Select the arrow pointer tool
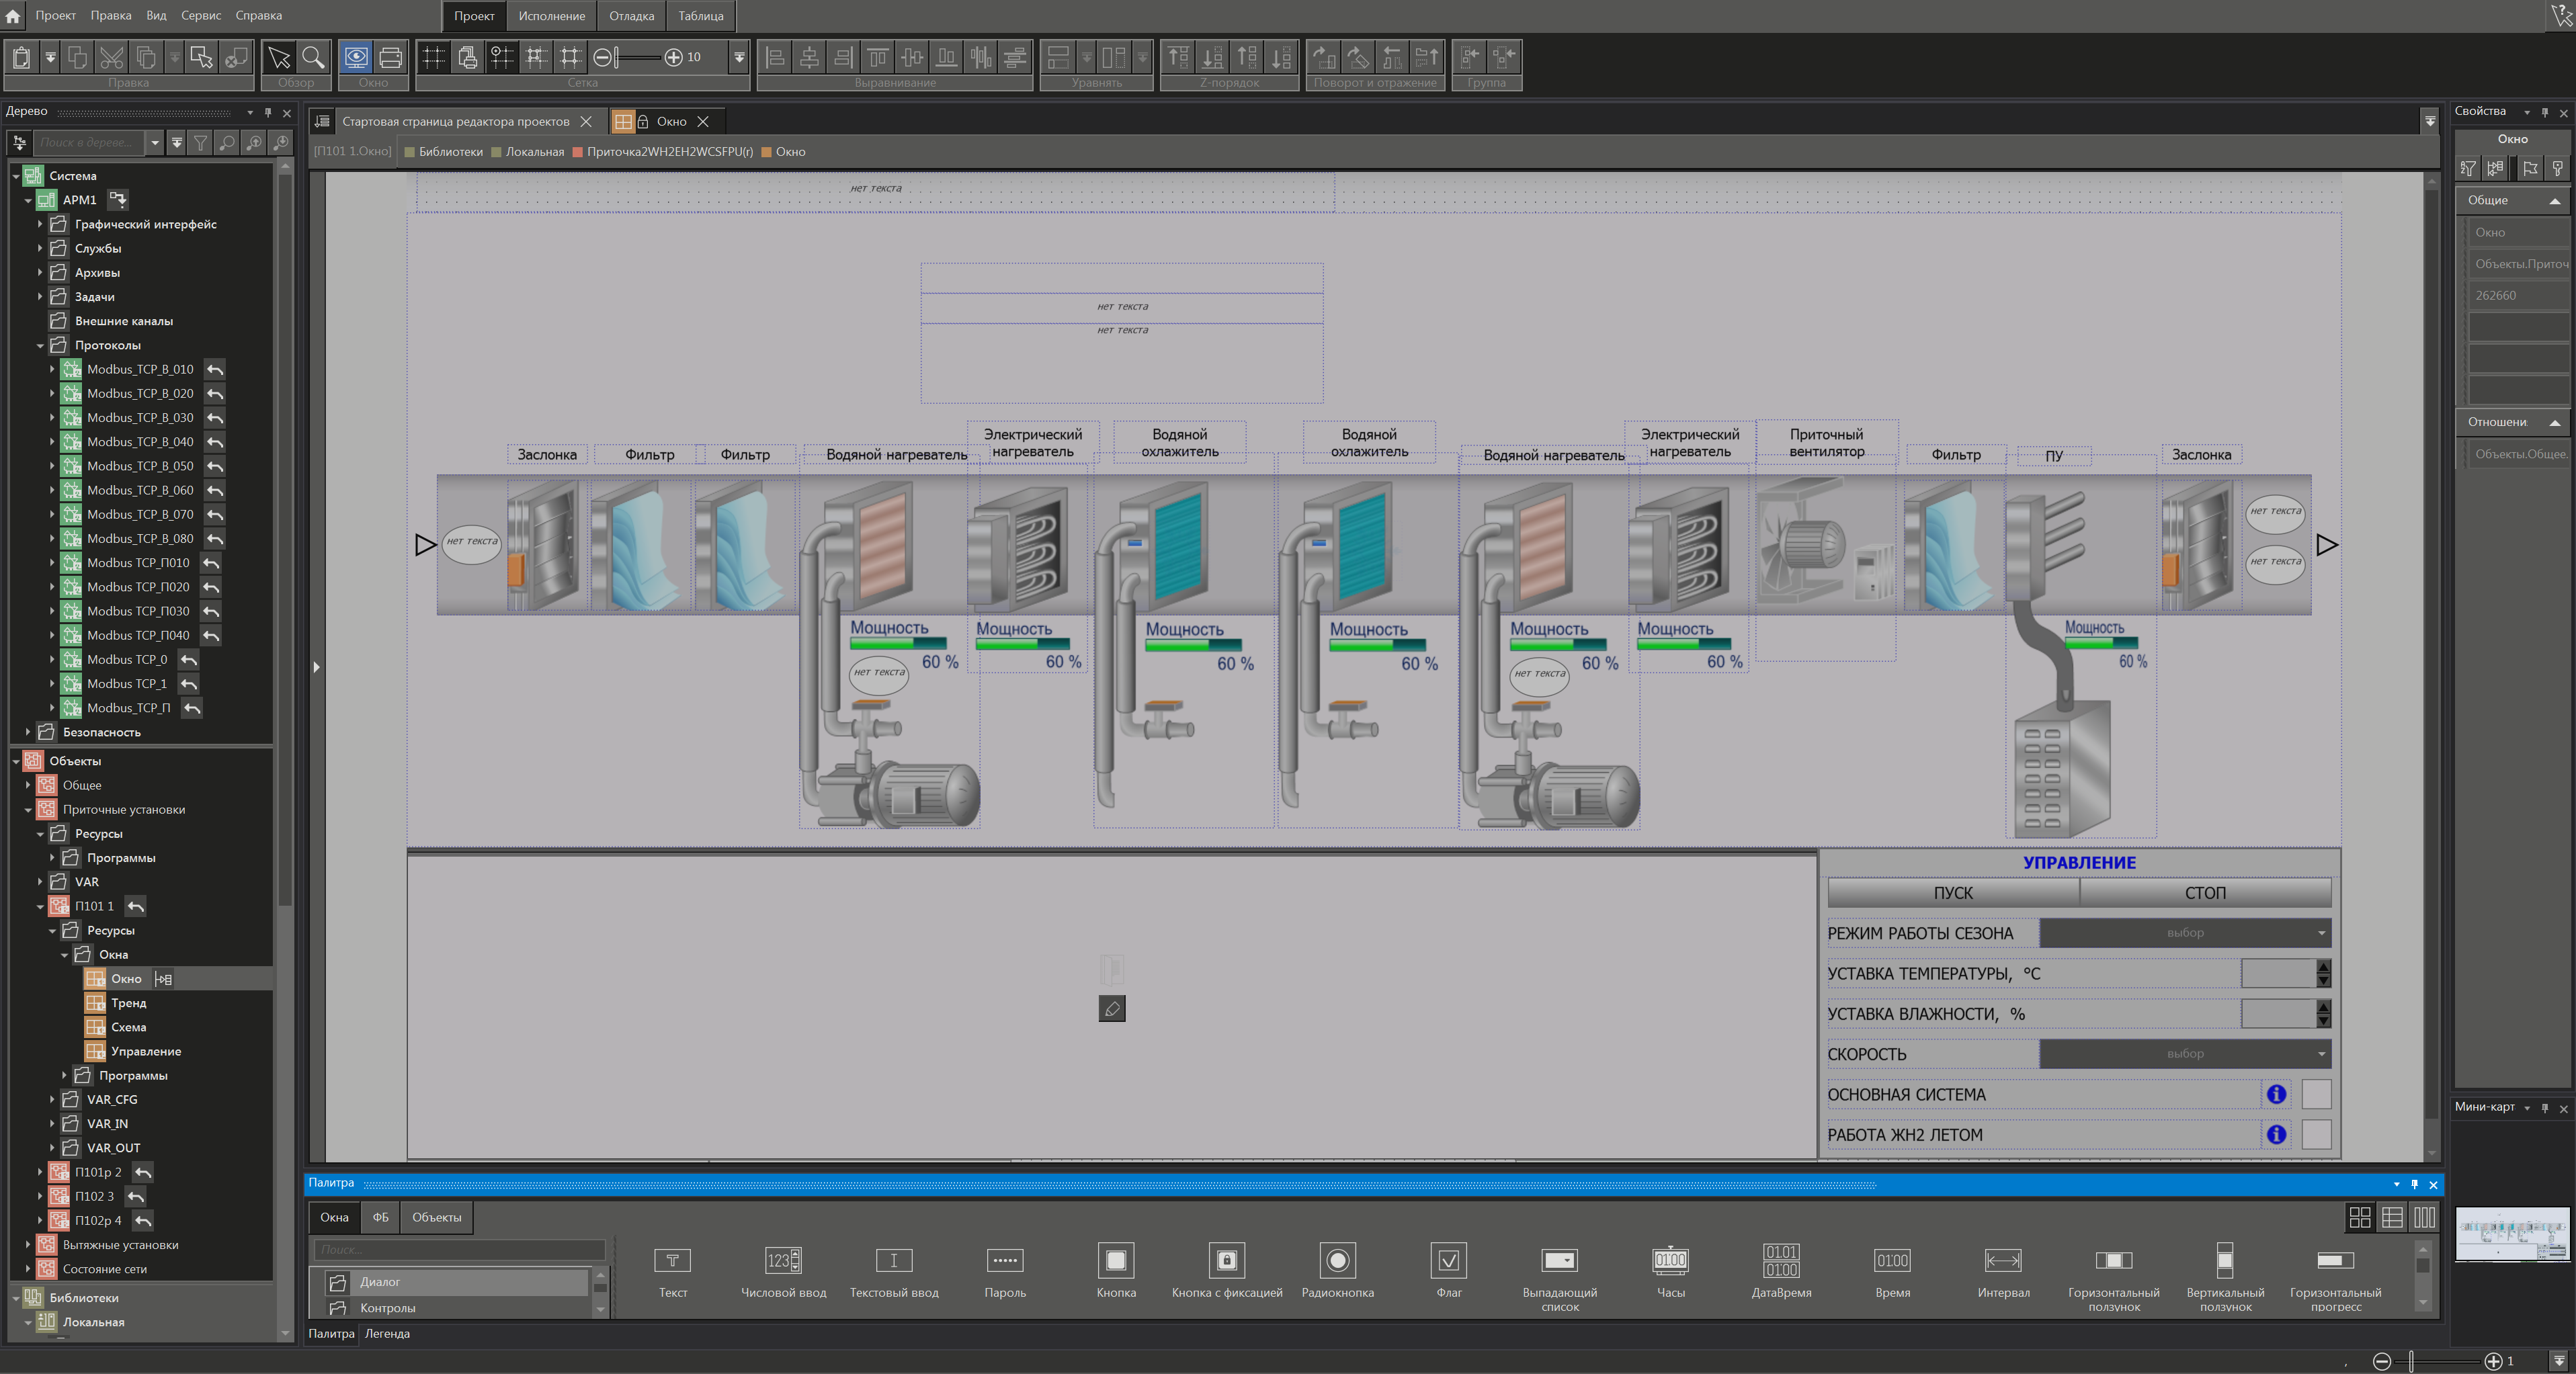2576x1374 pixels. (279, 57)
